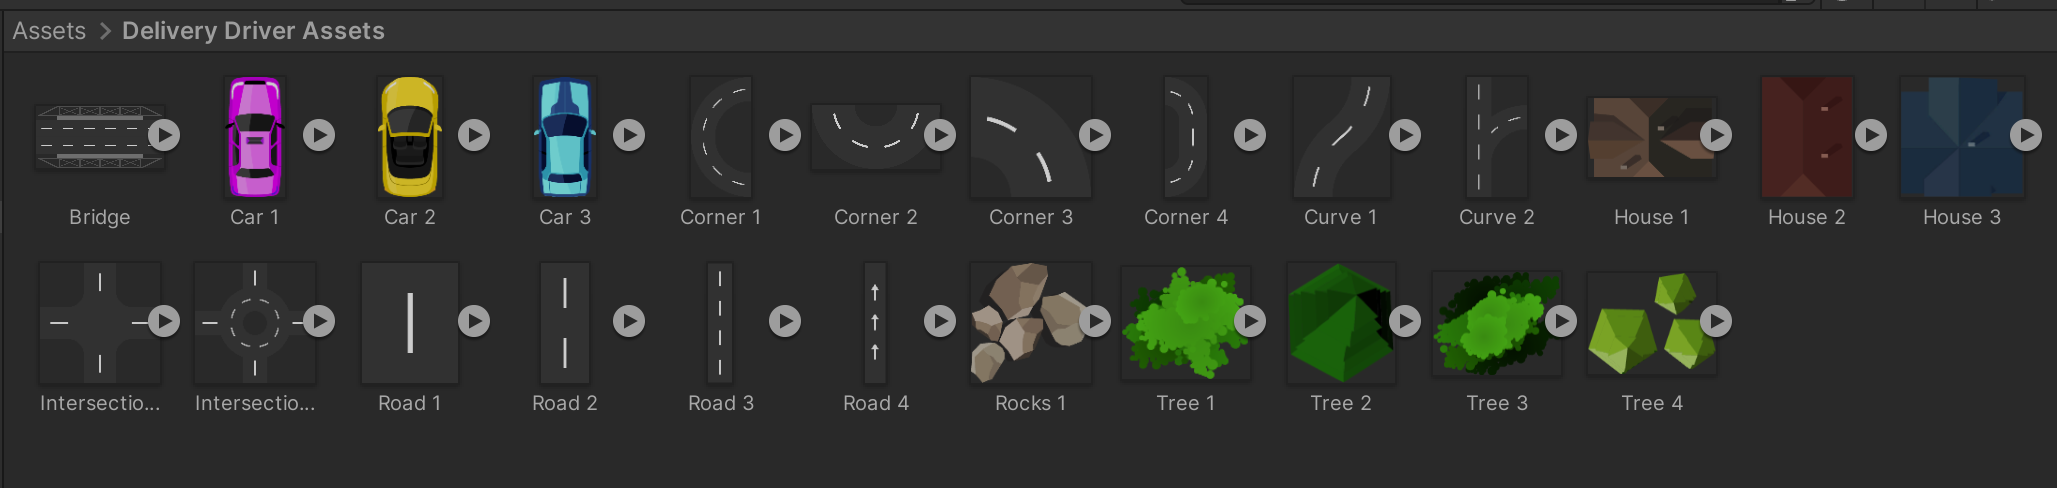The height and width of the screenshot is (488, 2057).
Task: Click the 'Bridge' asset label
Action: [100, 217]
